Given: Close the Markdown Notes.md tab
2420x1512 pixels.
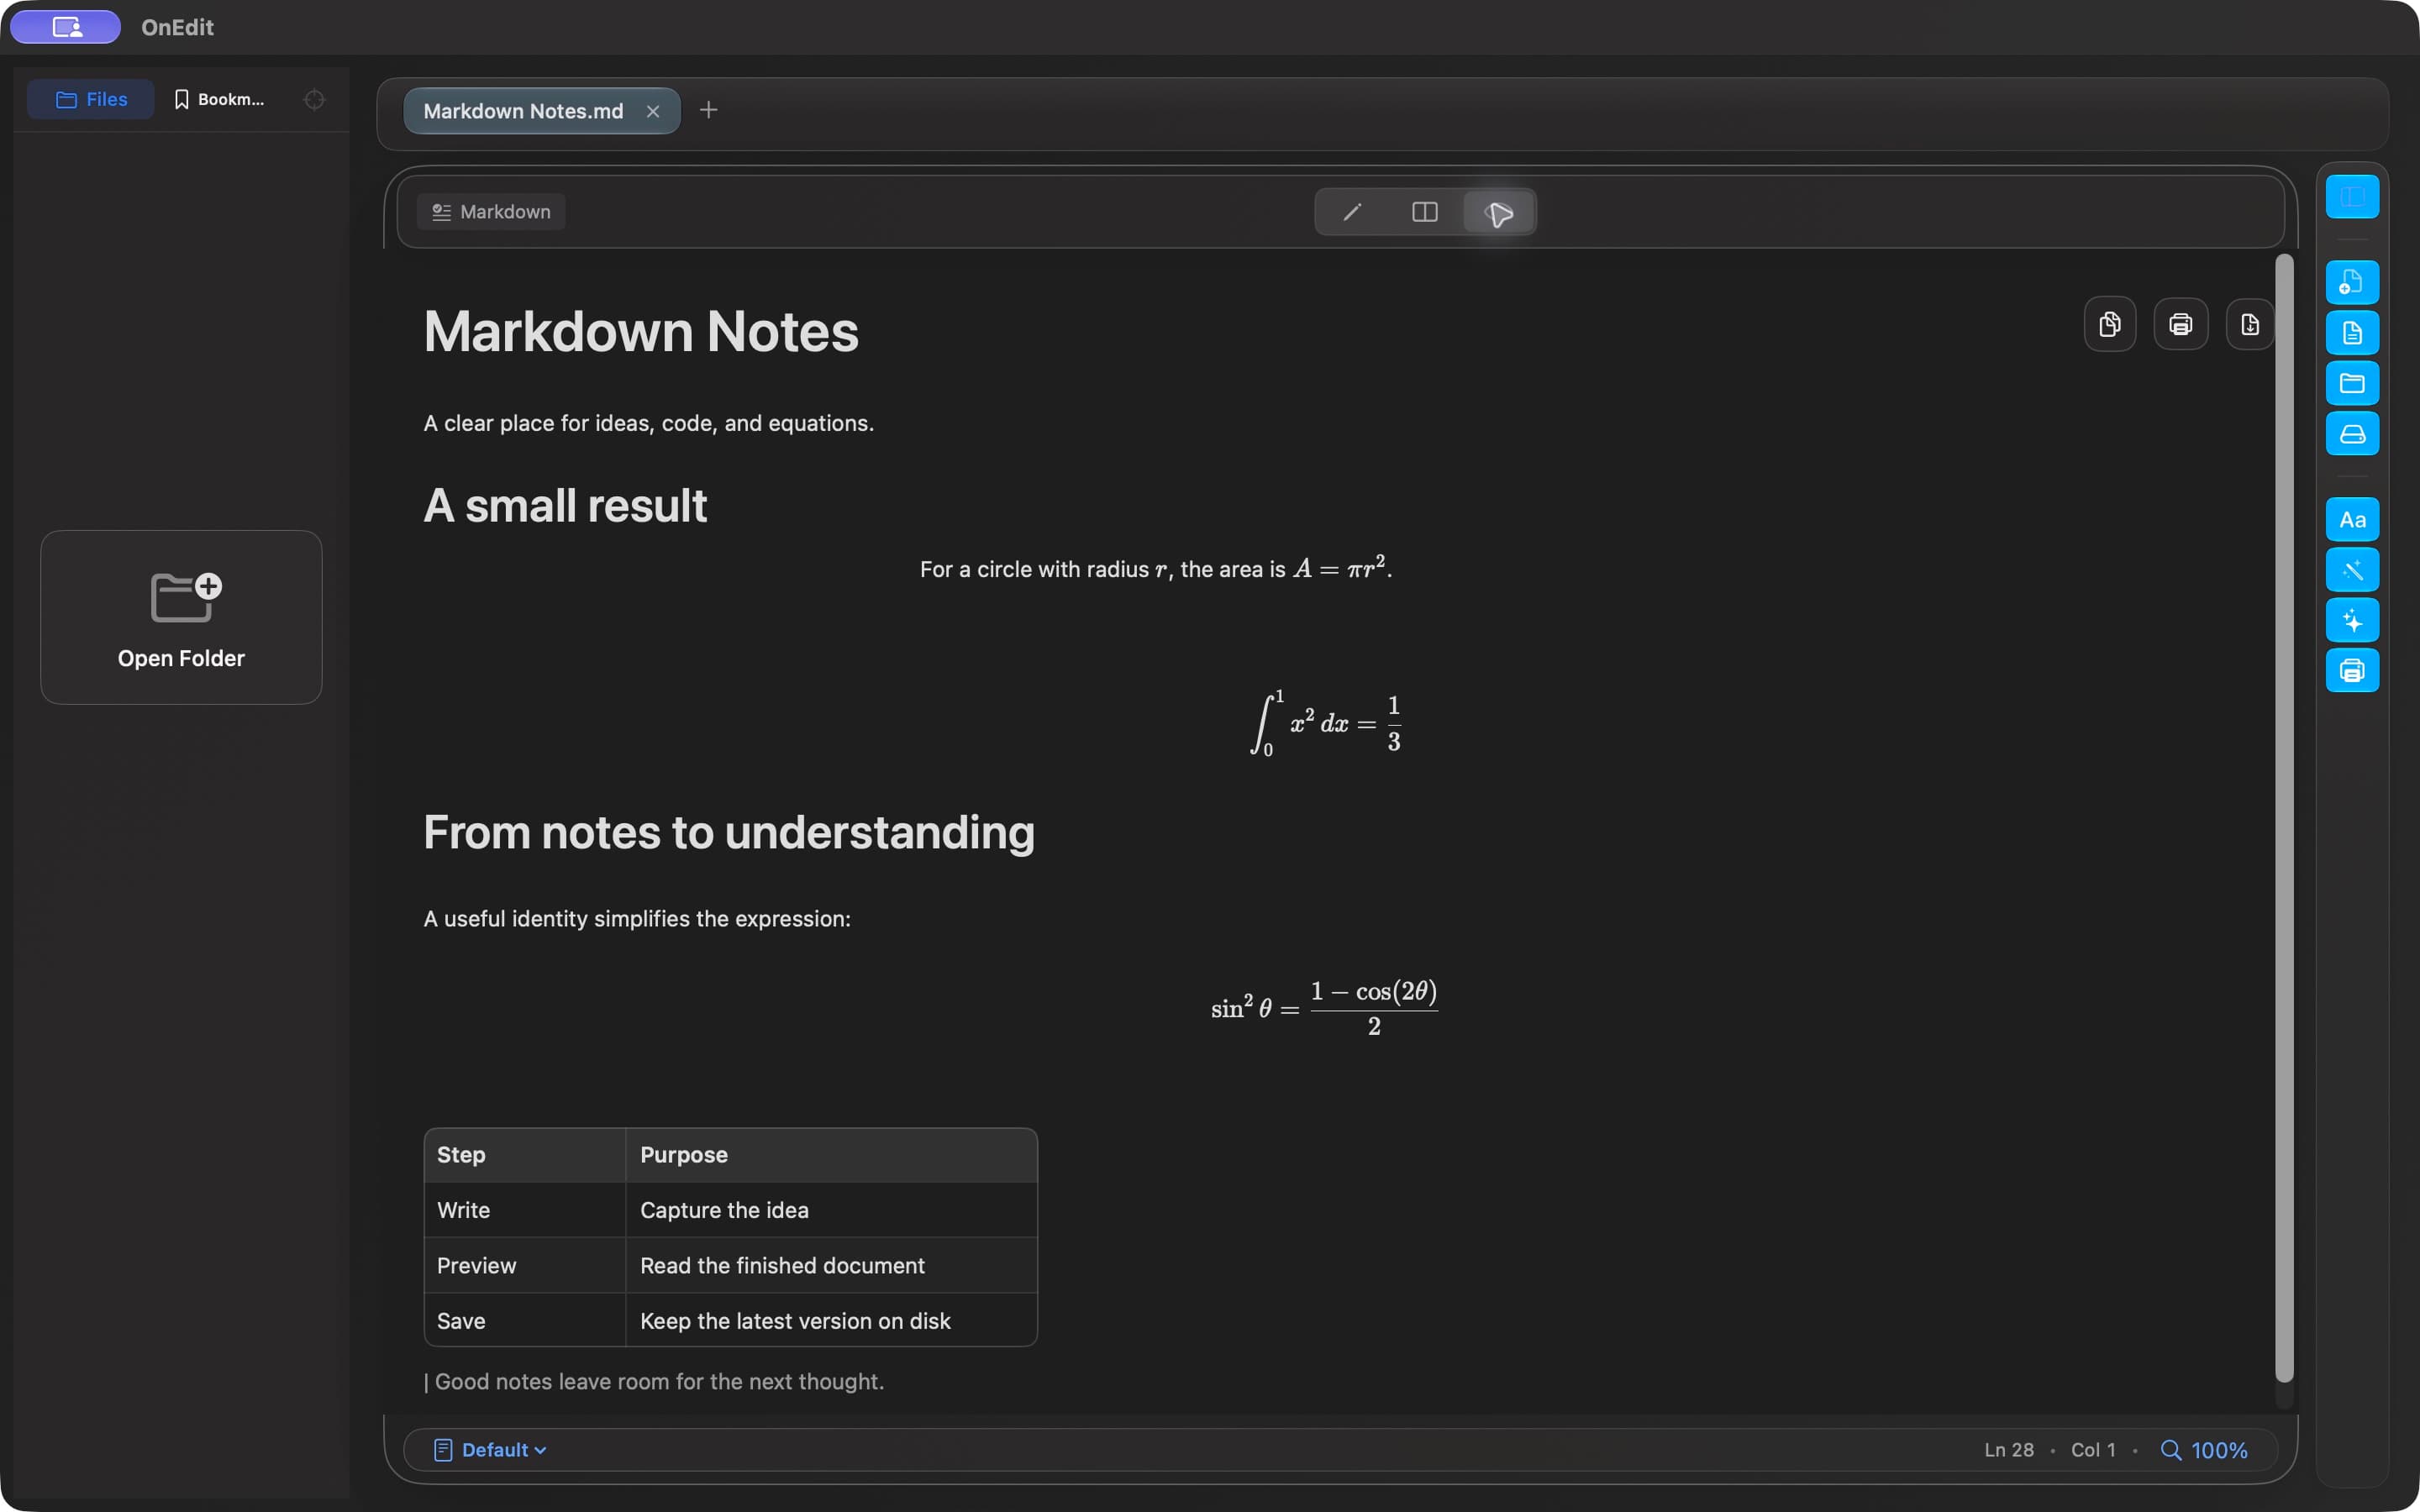Looking at the screenshot, I should pyautogui.click(x=653, y=112).
